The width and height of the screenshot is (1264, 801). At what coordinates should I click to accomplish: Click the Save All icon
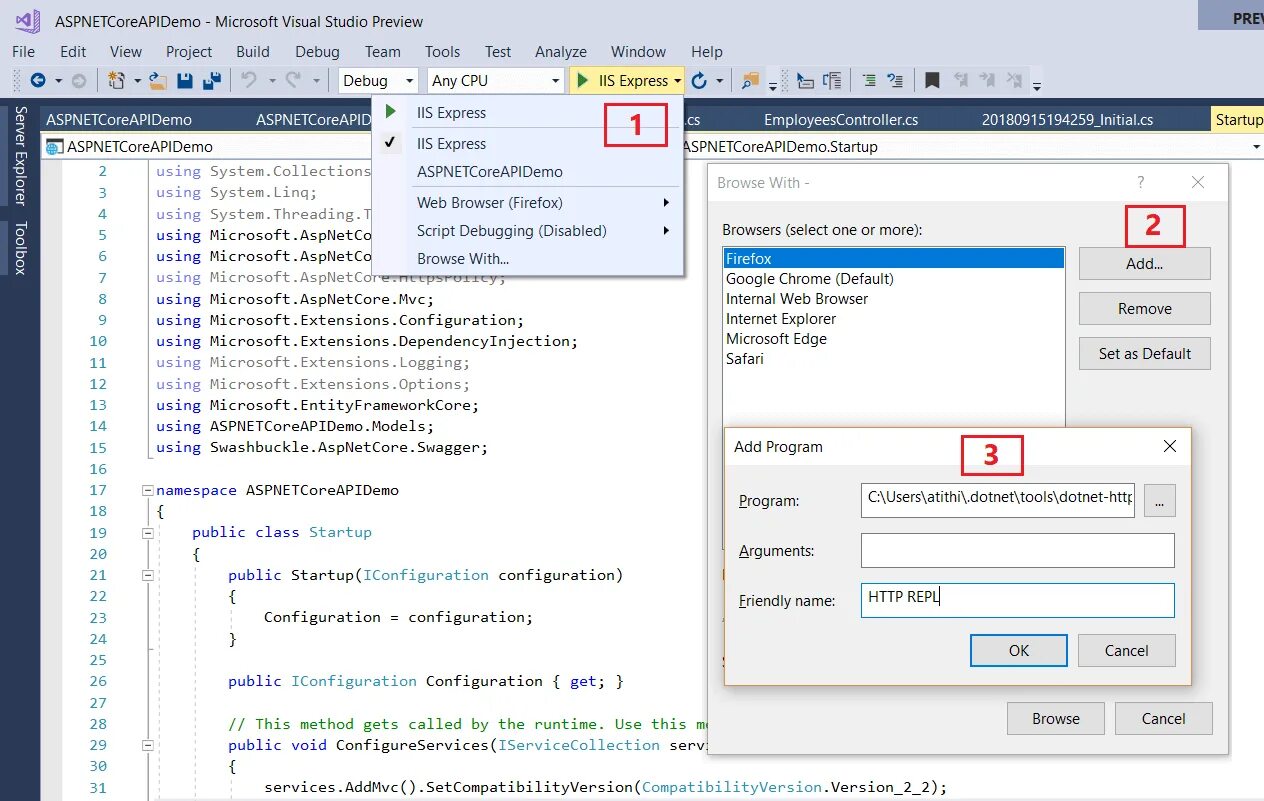pos(211,81)
